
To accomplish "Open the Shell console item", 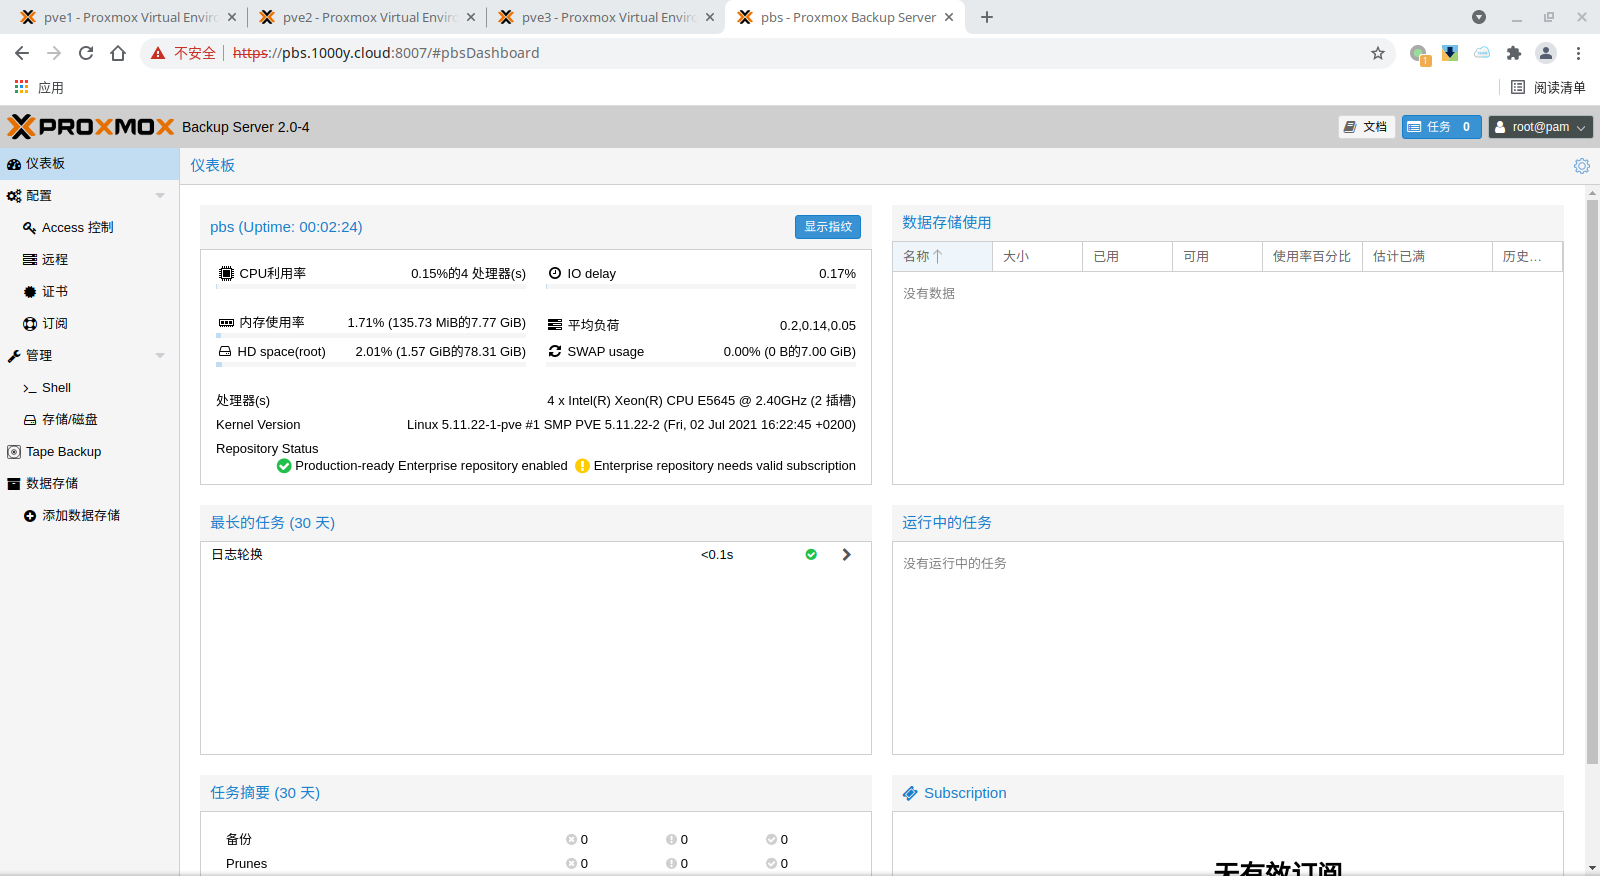I will (x=56, y=388).
